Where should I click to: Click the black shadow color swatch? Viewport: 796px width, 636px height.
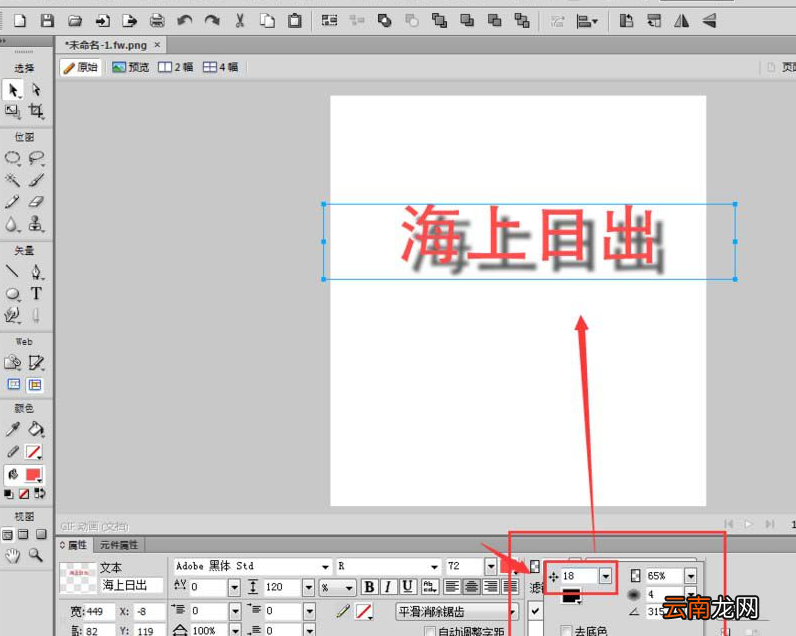tap(571, 597)
